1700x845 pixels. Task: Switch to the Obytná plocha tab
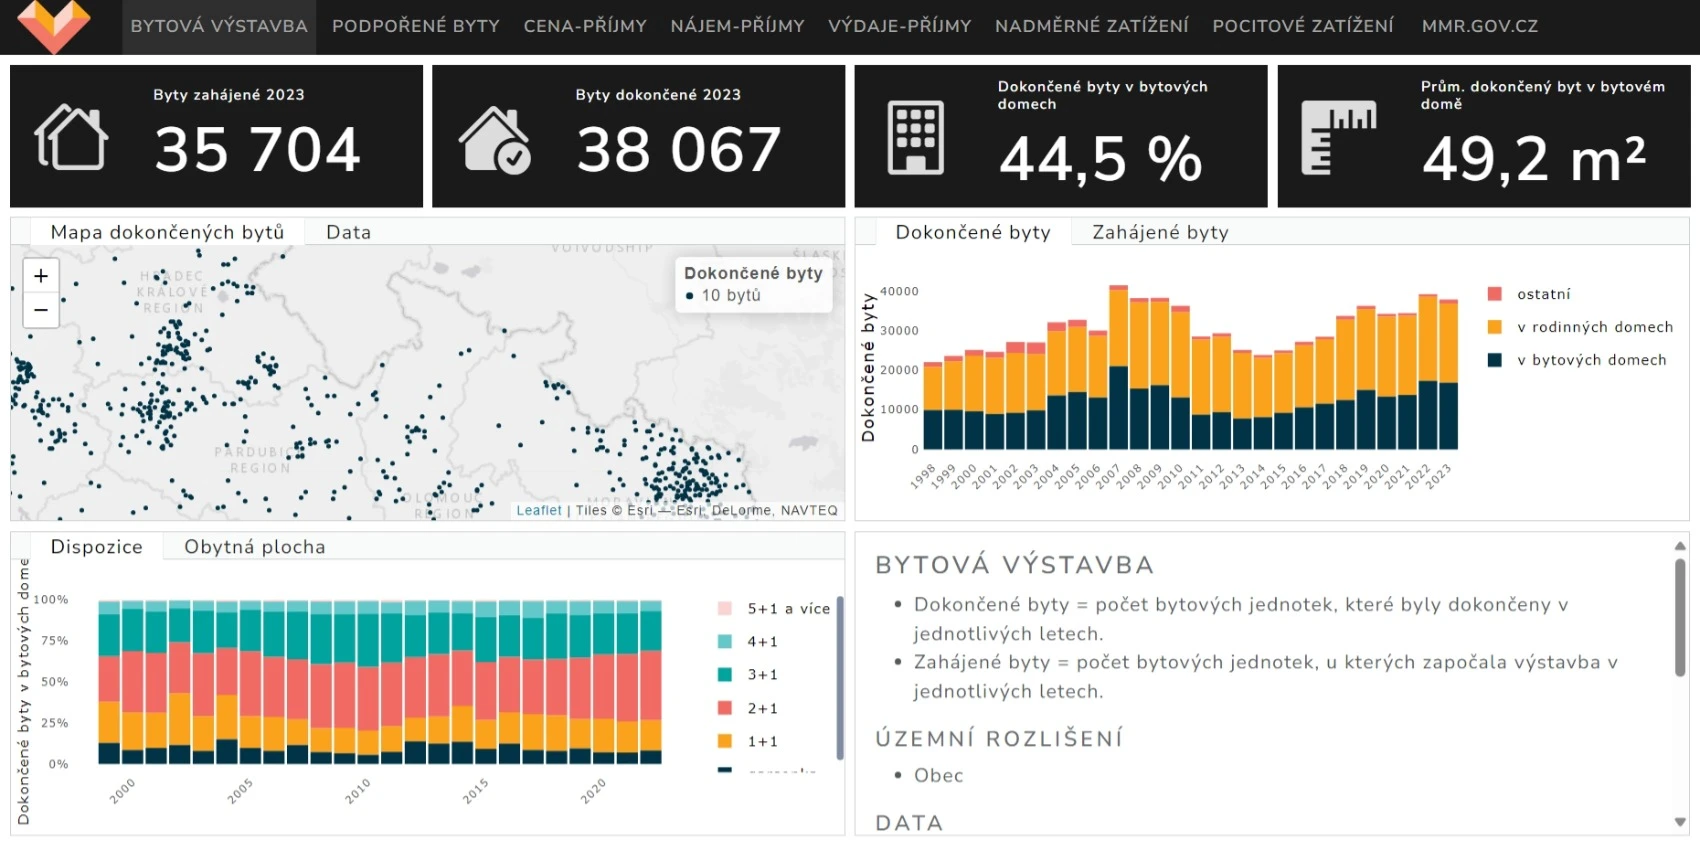255,547
